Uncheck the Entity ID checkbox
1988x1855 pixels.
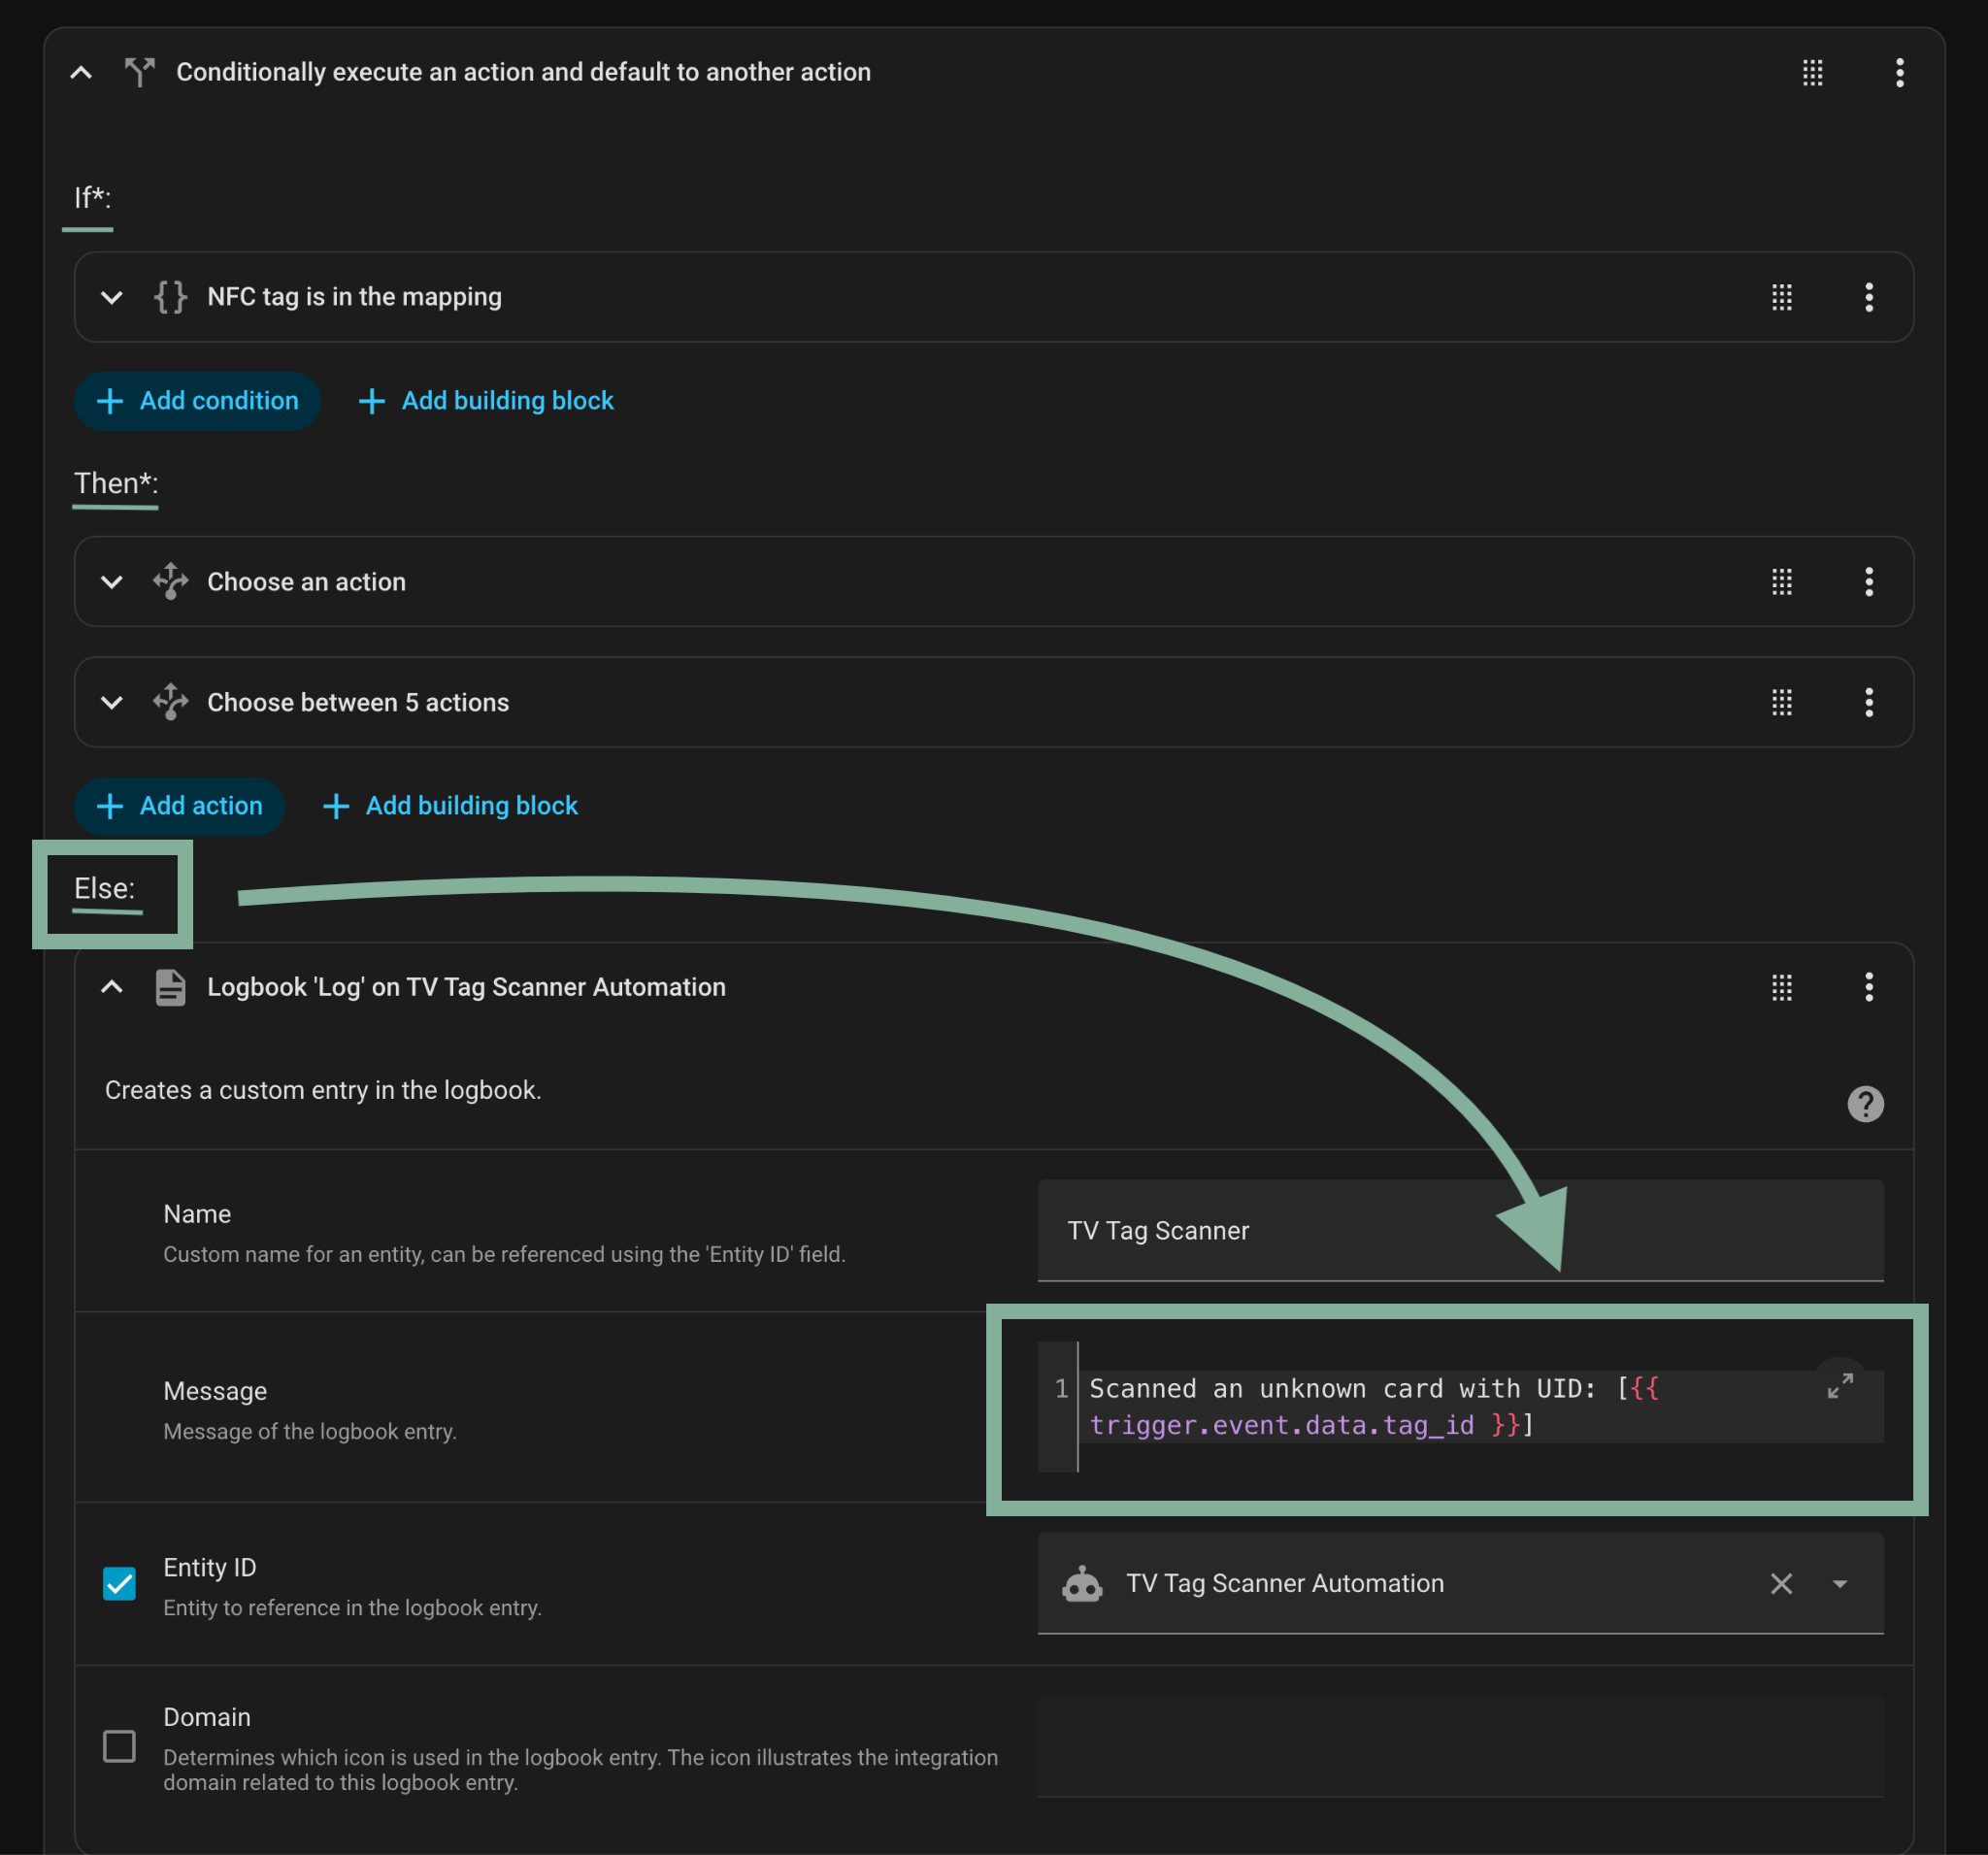click(119, 1583)
